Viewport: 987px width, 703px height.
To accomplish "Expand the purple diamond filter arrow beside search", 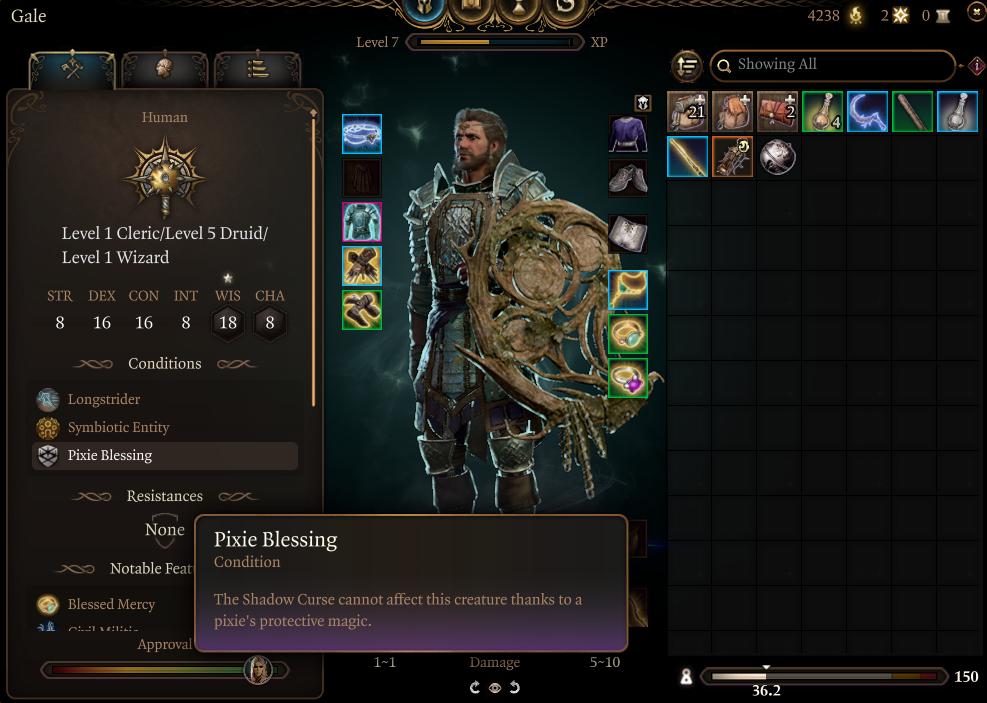I will 974,65.
